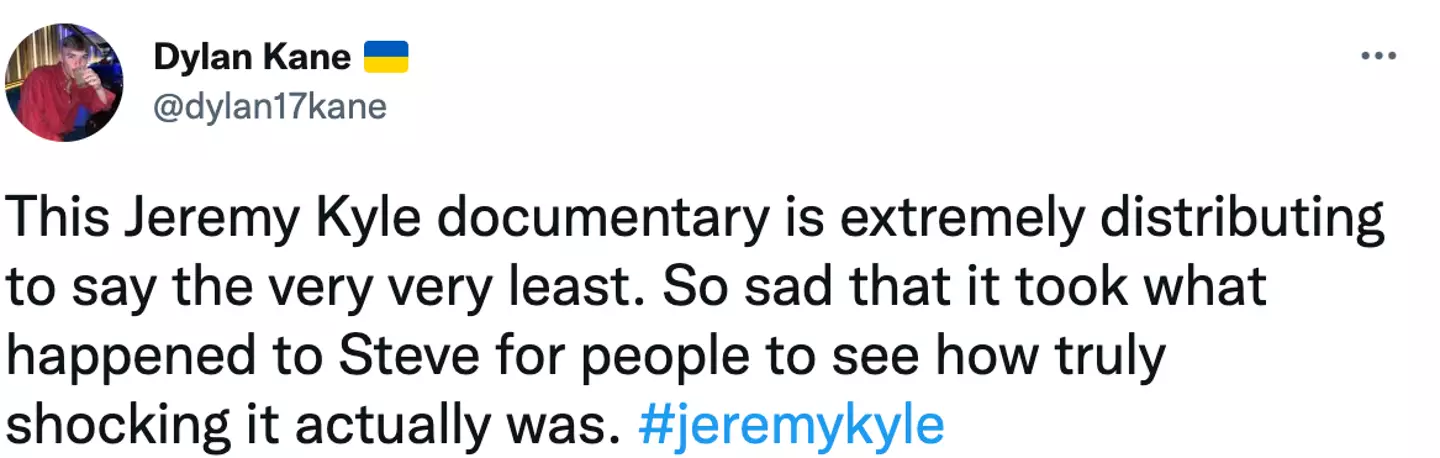The width and height of the screenshot is (1440, 458).
Task: Click the Ukraine flag emoji beside the name
Action: (x=384, y=57)
